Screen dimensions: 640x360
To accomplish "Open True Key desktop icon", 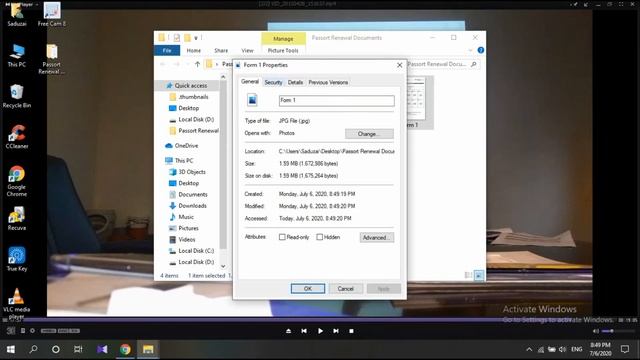I will (17, 259).
